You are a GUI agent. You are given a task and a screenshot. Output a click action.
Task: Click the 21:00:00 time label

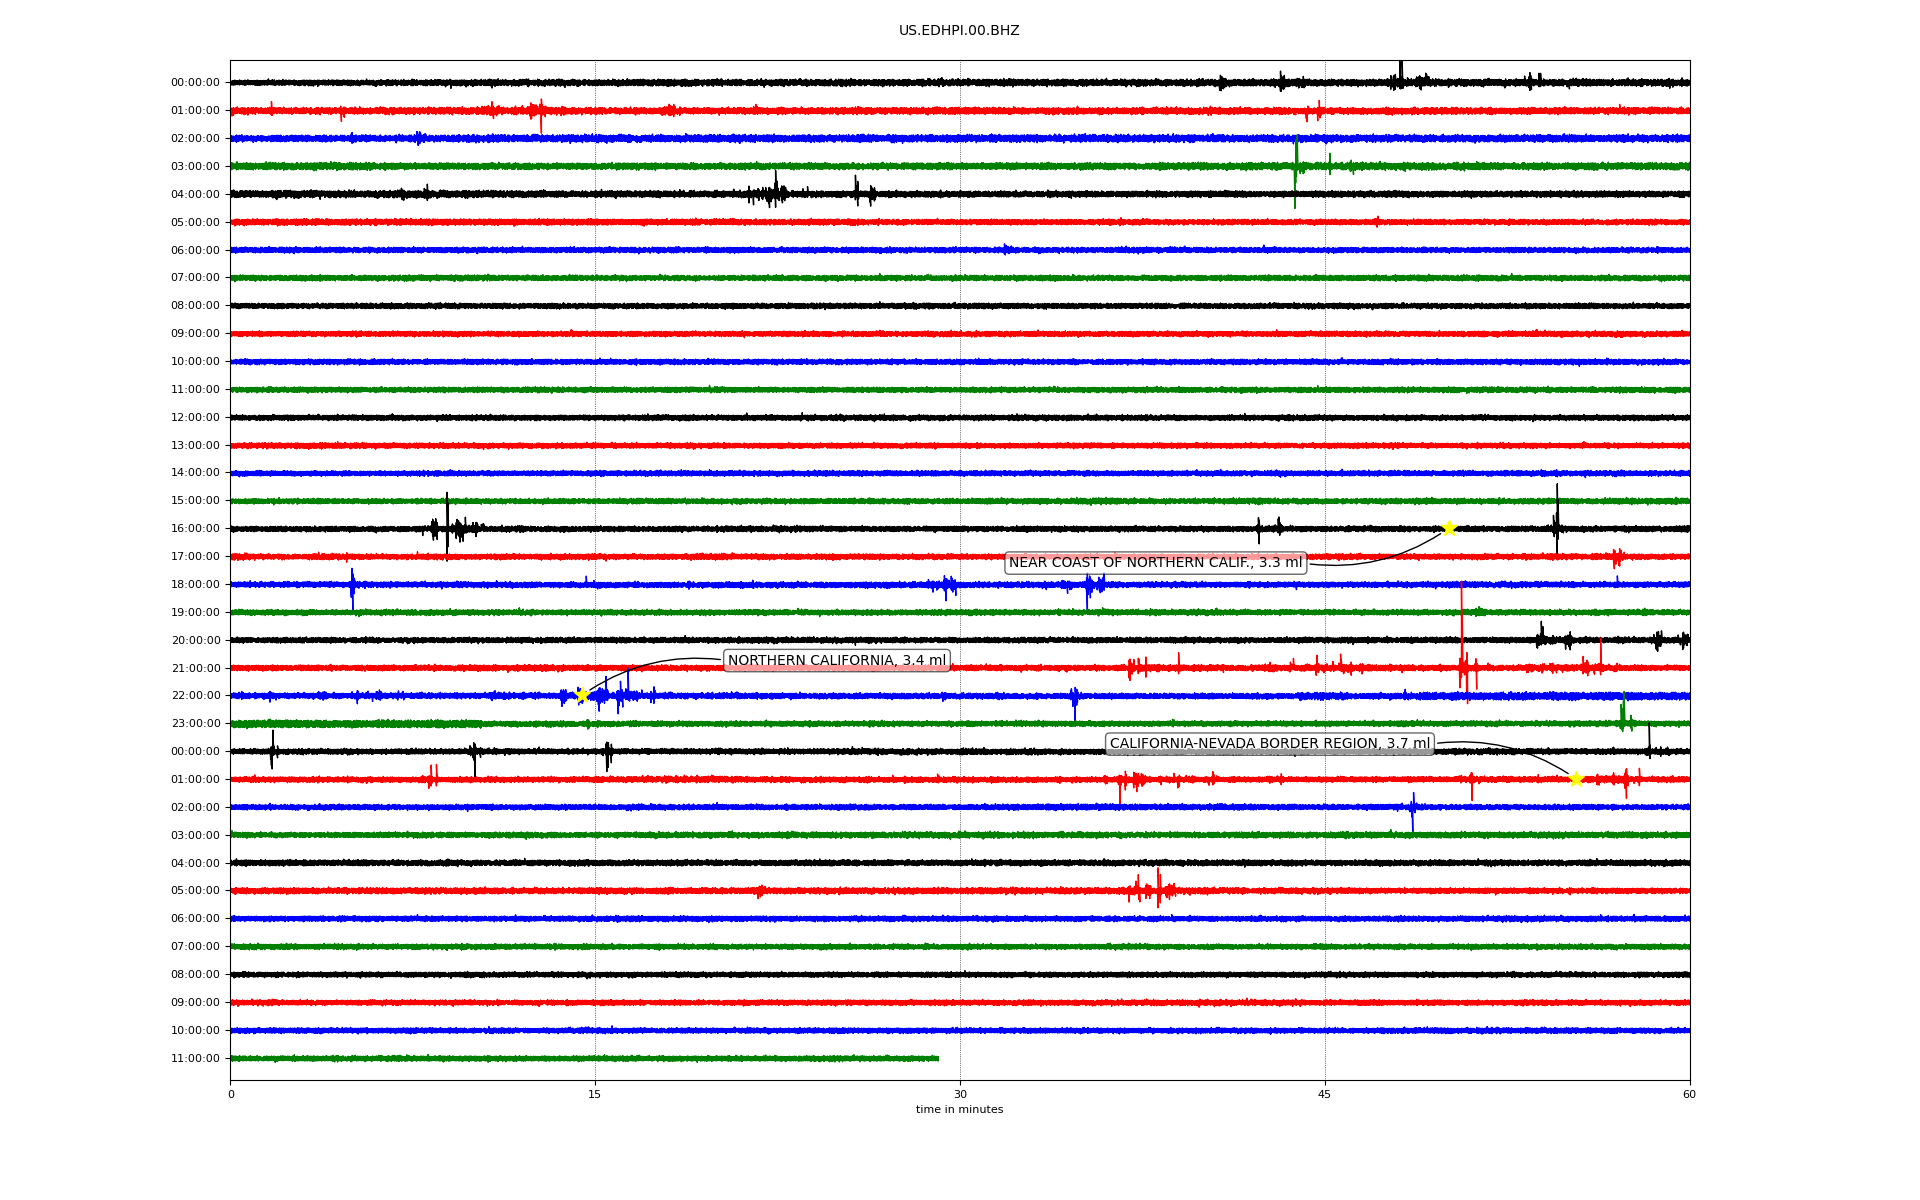(195, 668)
